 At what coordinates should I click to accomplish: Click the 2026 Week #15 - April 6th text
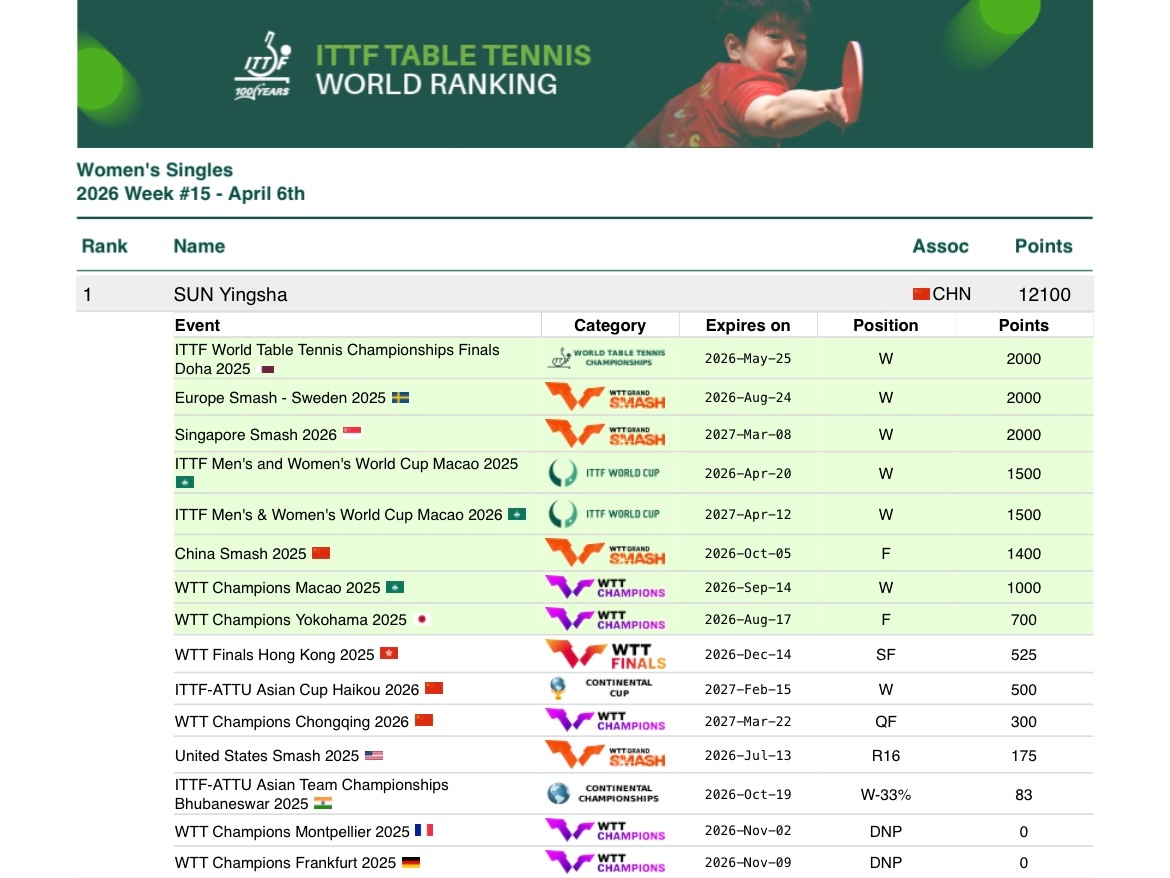[x=190, y=194]
